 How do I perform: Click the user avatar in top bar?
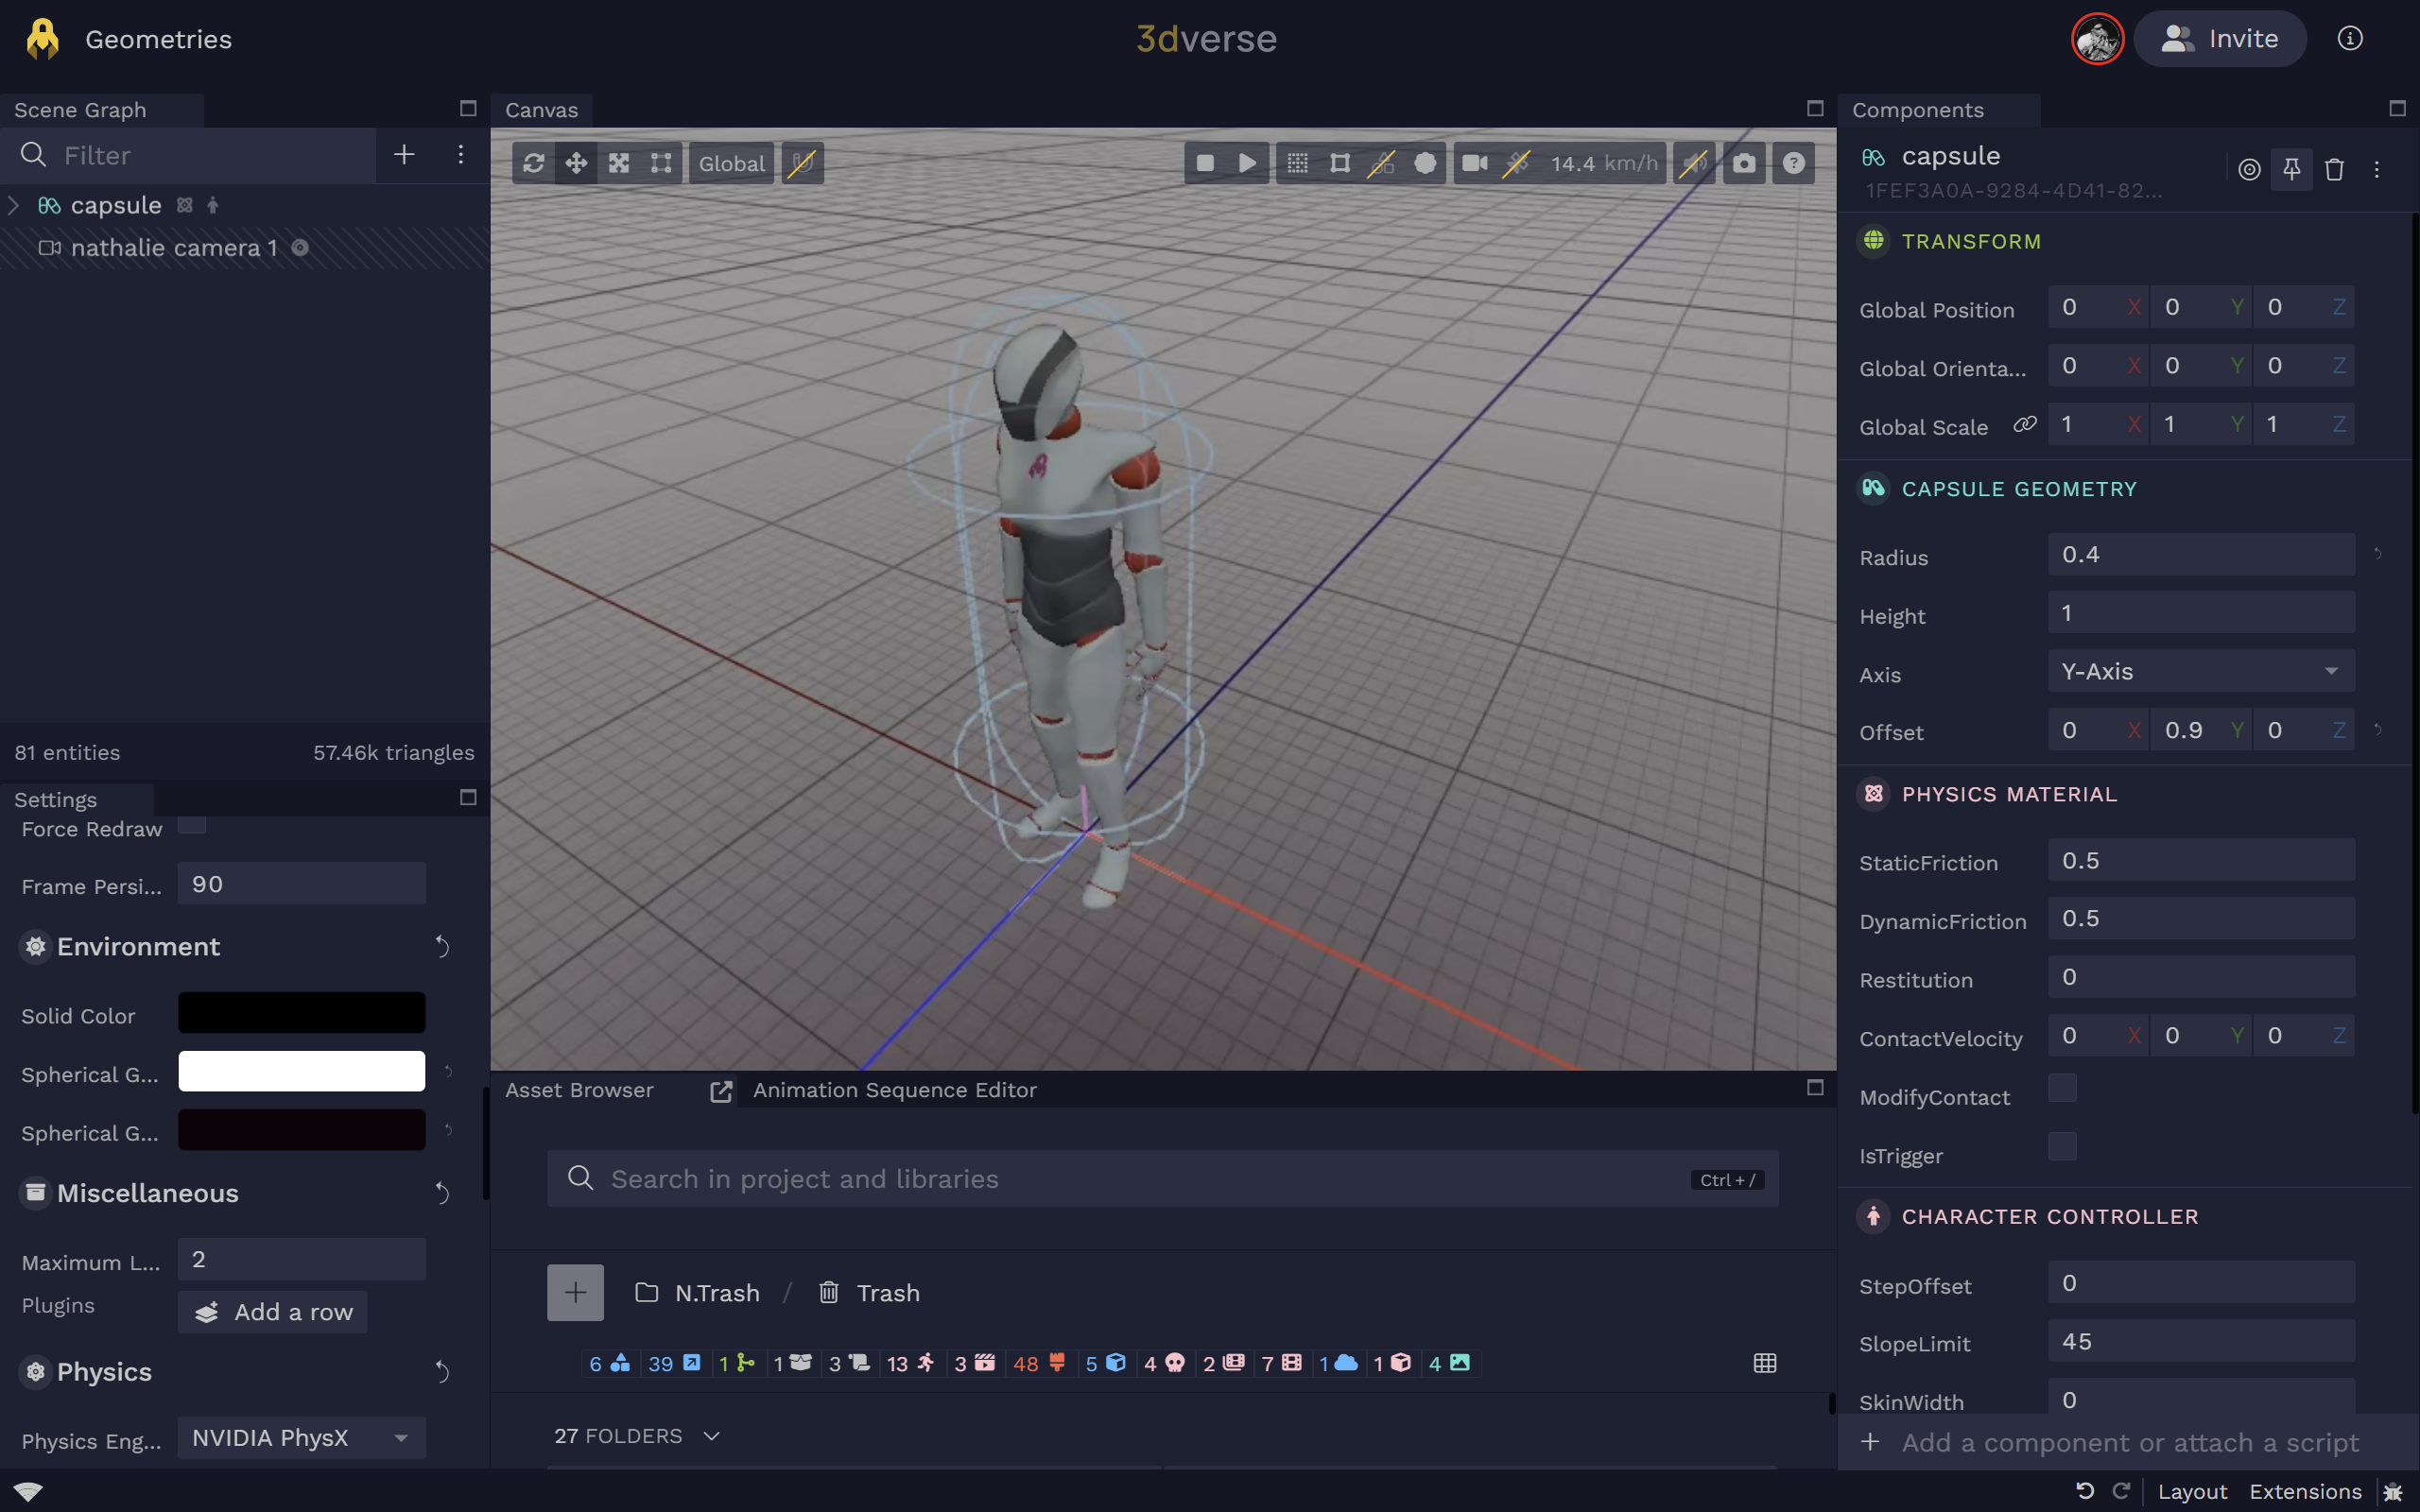tap(2096, 39)
